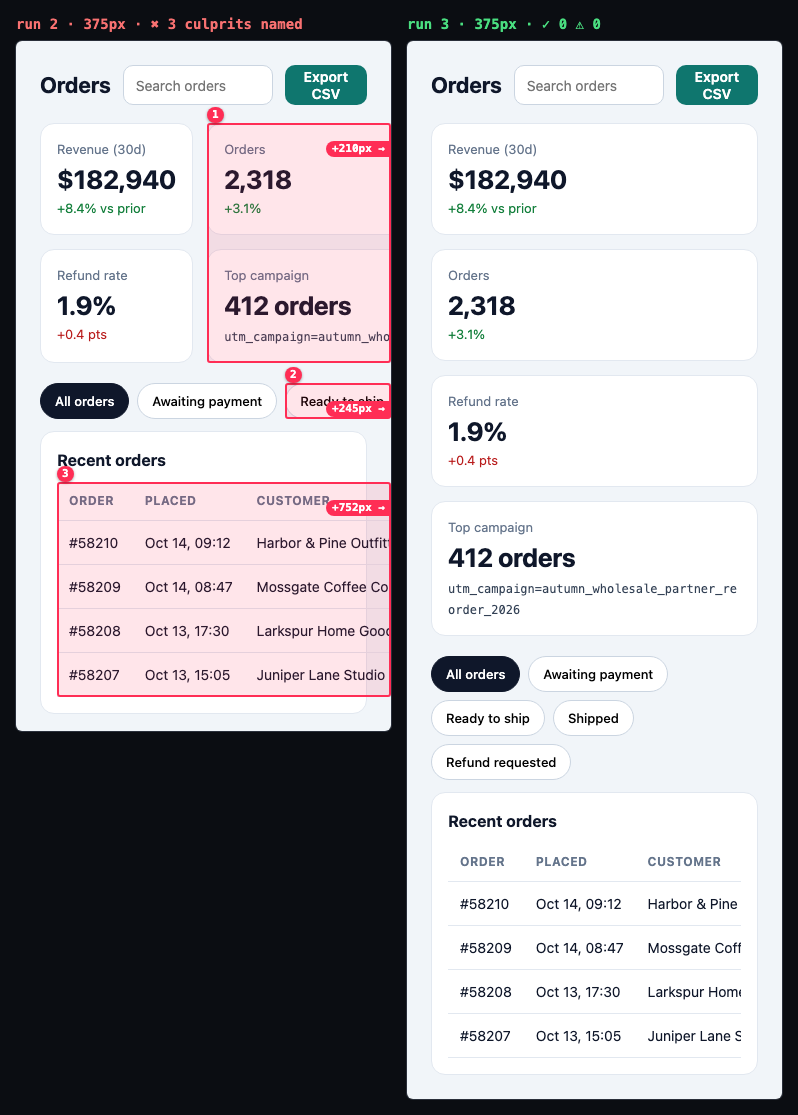Screen dimensions: 798x1115
Task: Click order #58209 in run 3 table
Action: point(486,948)
